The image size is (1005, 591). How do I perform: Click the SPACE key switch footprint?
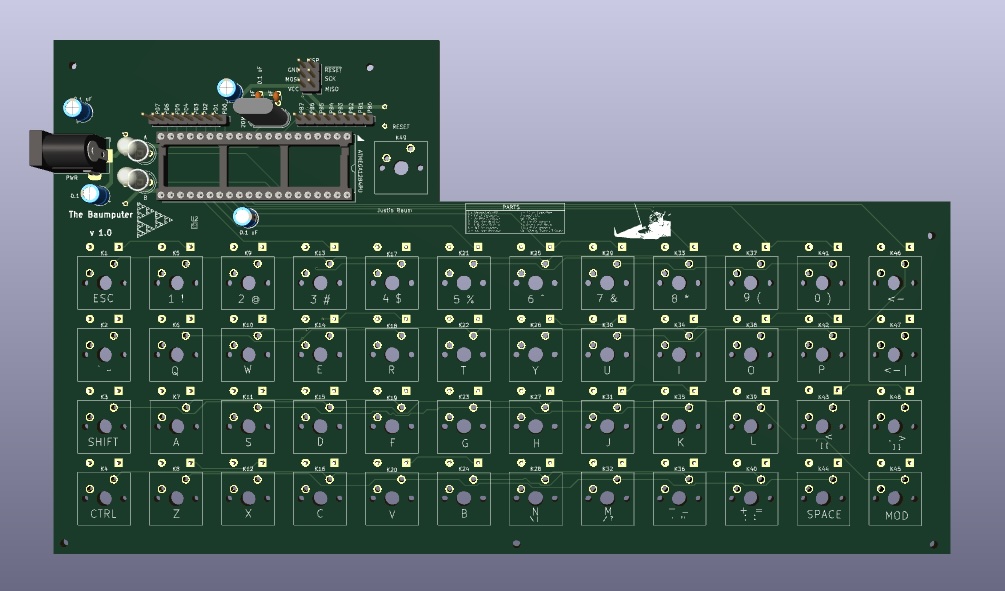[x=823, y=499]
